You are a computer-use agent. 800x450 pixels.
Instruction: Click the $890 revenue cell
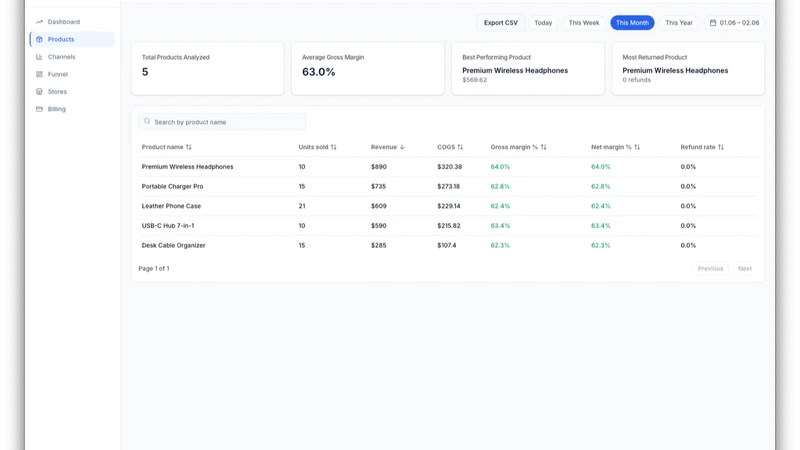[x=379, y=167]
